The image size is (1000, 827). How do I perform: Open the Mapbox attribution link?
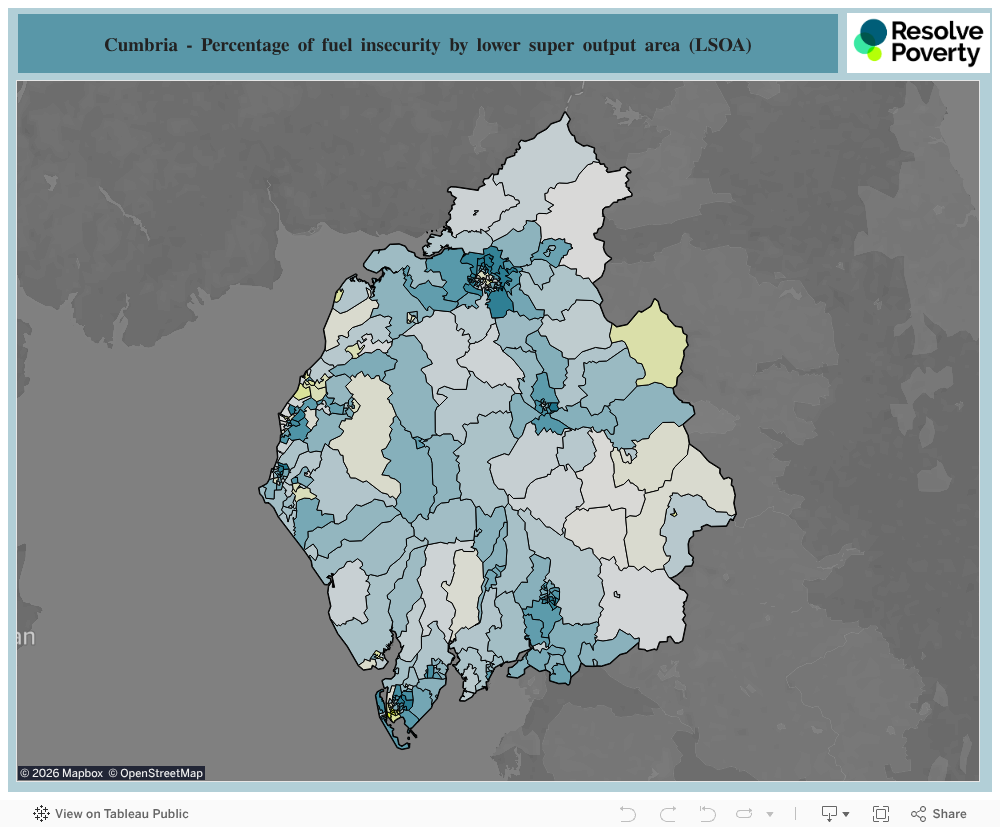click(x=61, y=773)
